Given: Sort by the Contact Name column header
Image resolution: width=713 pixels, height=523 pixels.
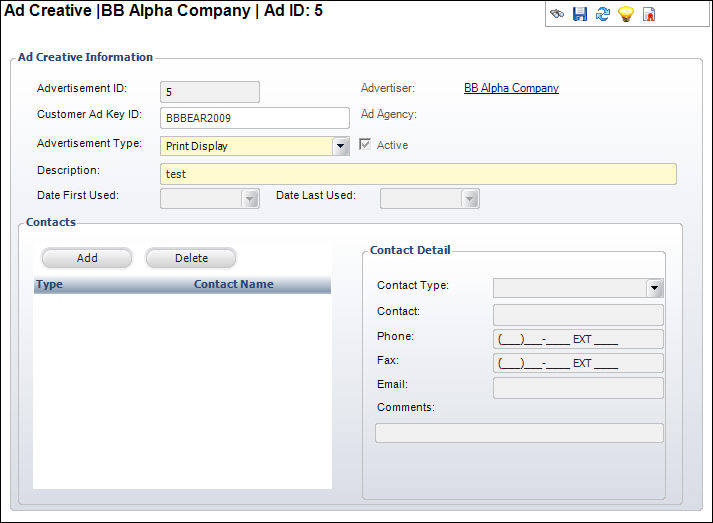Looking at the screenshot, I should (233, 284).
